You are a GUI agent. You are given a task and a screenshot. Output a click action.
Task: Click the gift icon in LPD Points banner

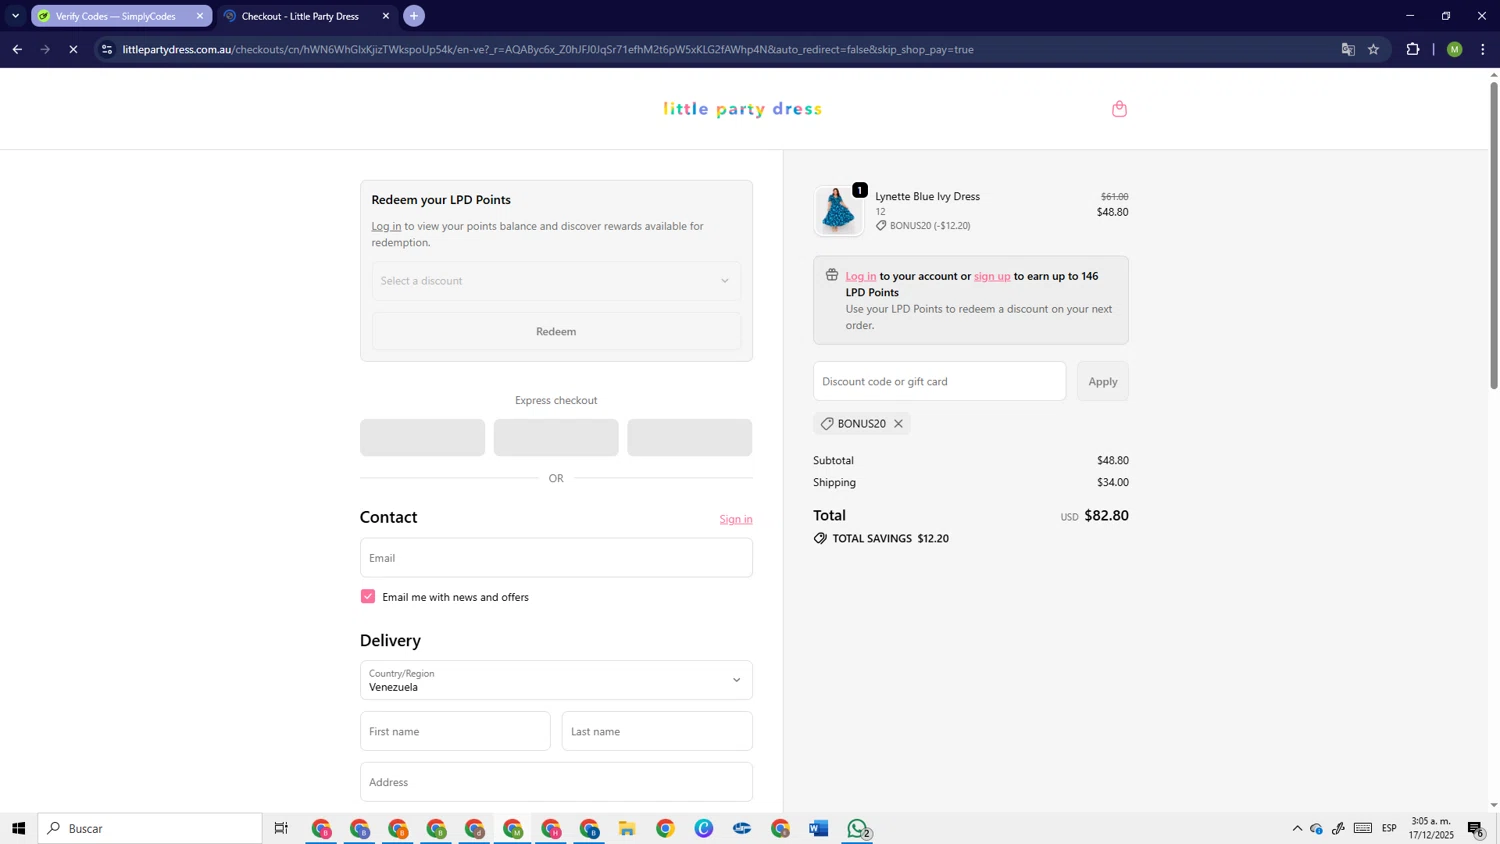pyautogui.click(x=832, y=275)
